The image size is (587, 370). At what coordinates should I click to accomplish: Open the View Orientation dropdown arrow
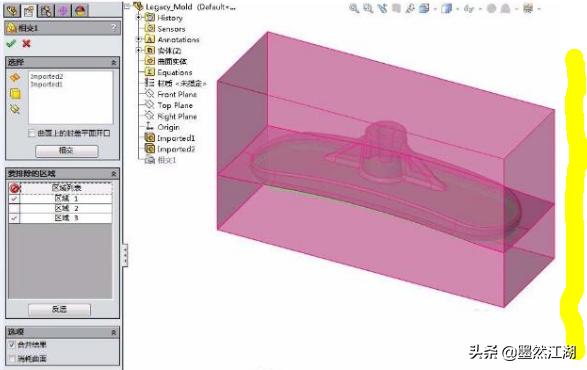click(x=436, y=9)
